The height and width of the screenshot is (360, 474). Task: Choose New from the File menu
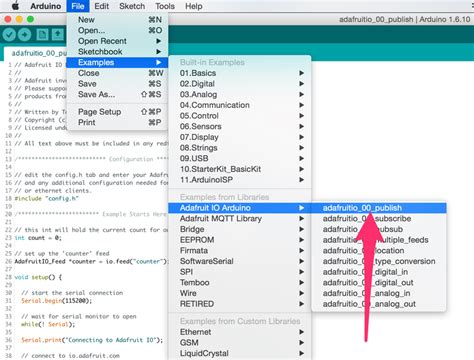tap(117, 20)
